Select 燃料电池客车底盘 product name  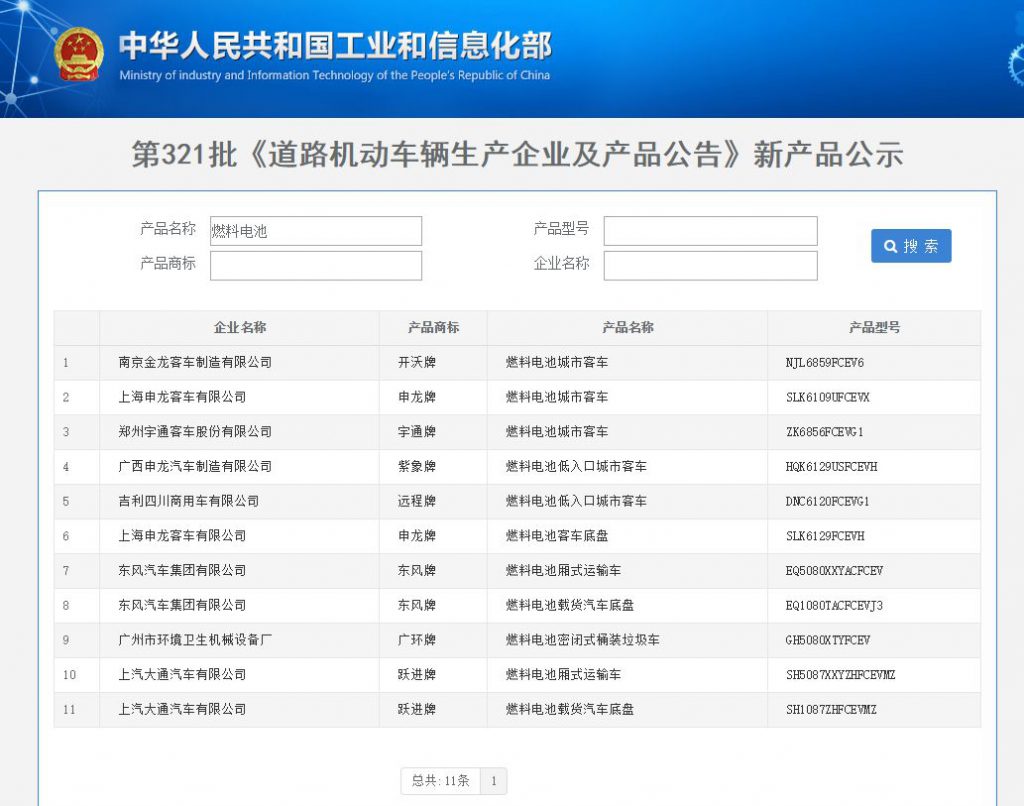click(x=556, y=536)
